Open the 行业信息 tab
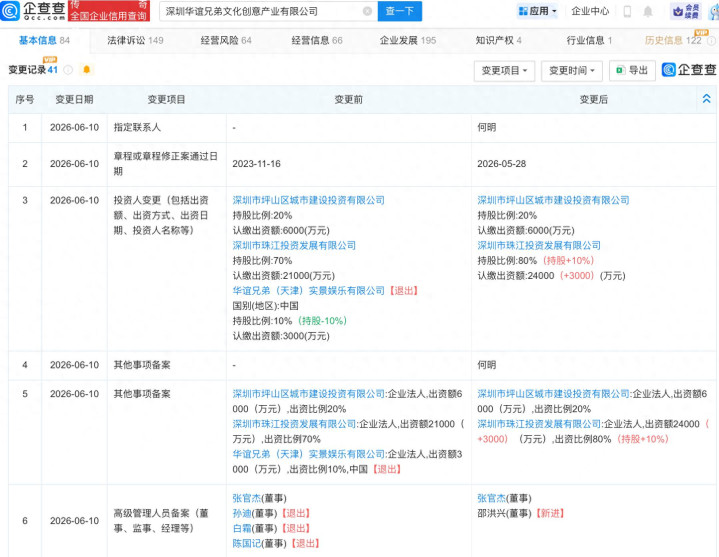719x557 pixels. pyautogui.click(x=589, y=40)
